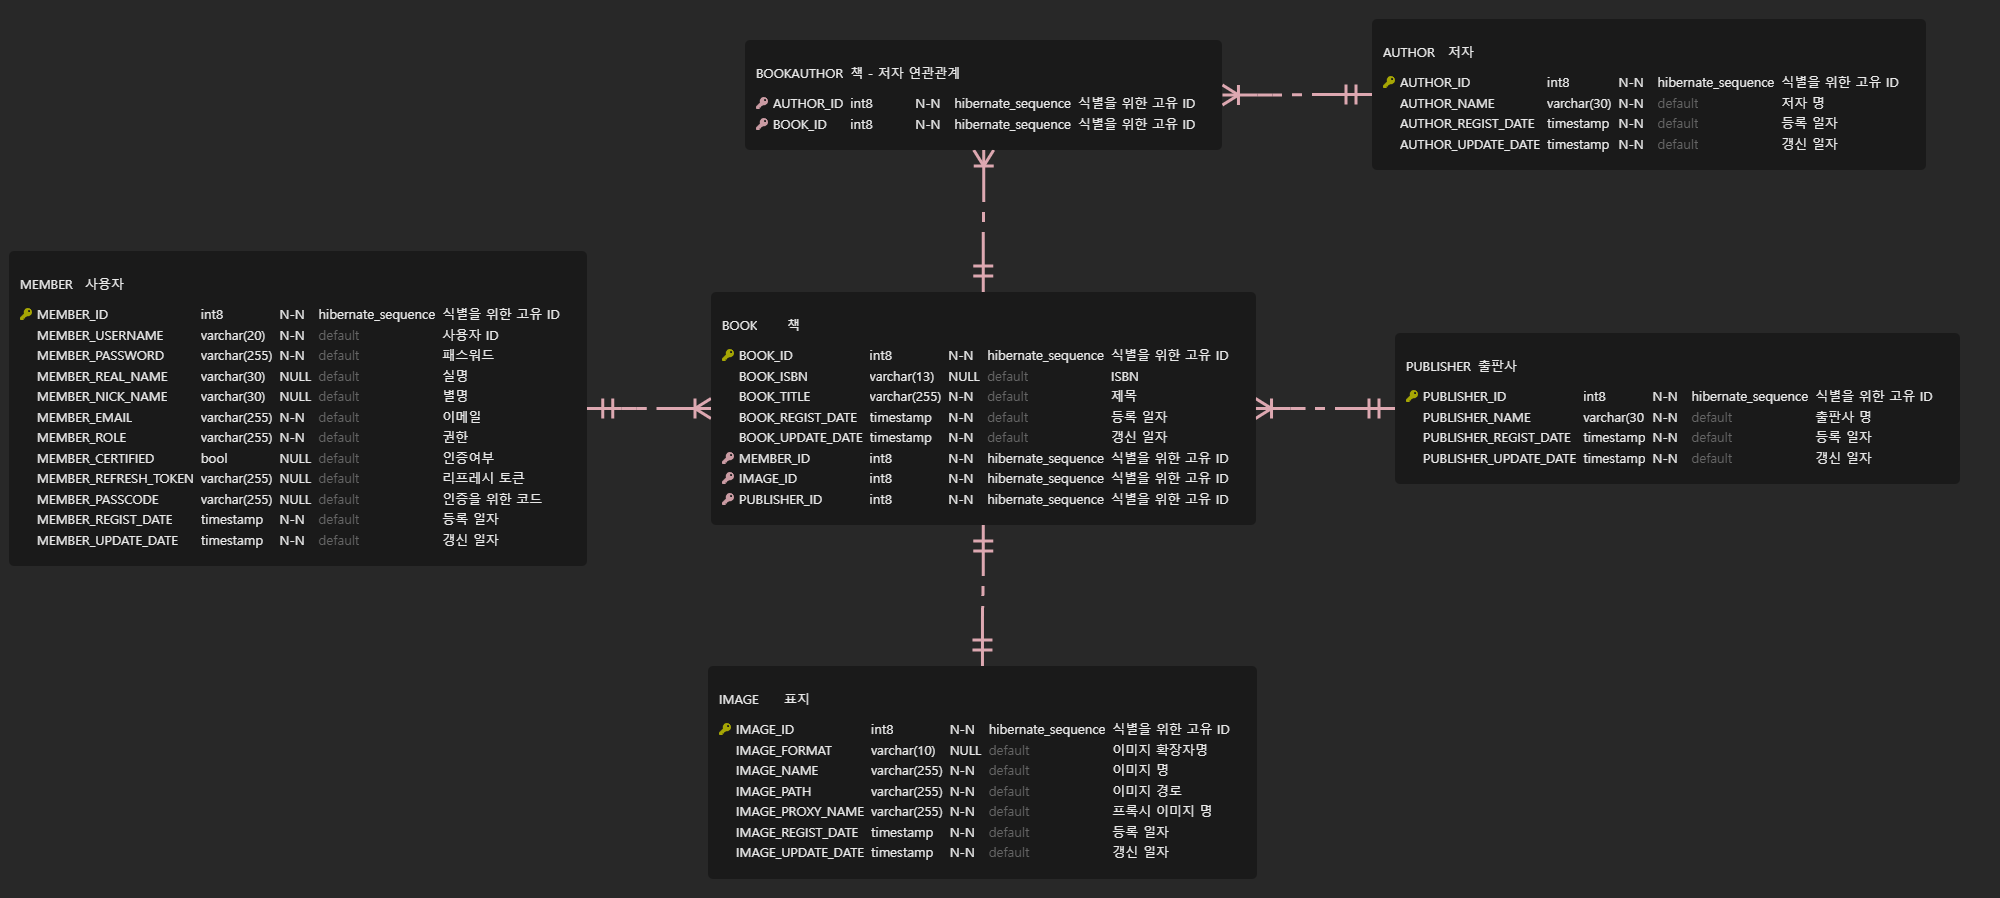
Task: Click the IMAGE_REGIST_DATE column name
Action: tap(797, 832)
